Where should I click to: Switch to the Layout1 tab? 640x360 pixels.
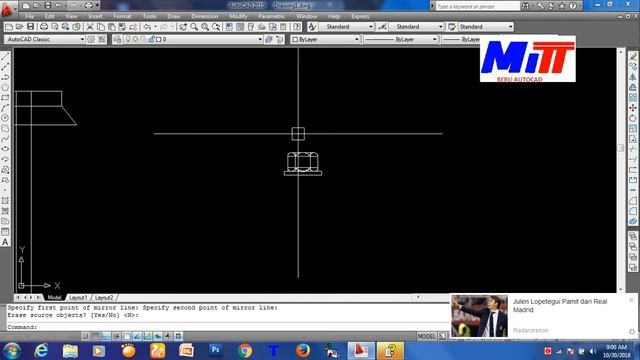pos(78,298)
